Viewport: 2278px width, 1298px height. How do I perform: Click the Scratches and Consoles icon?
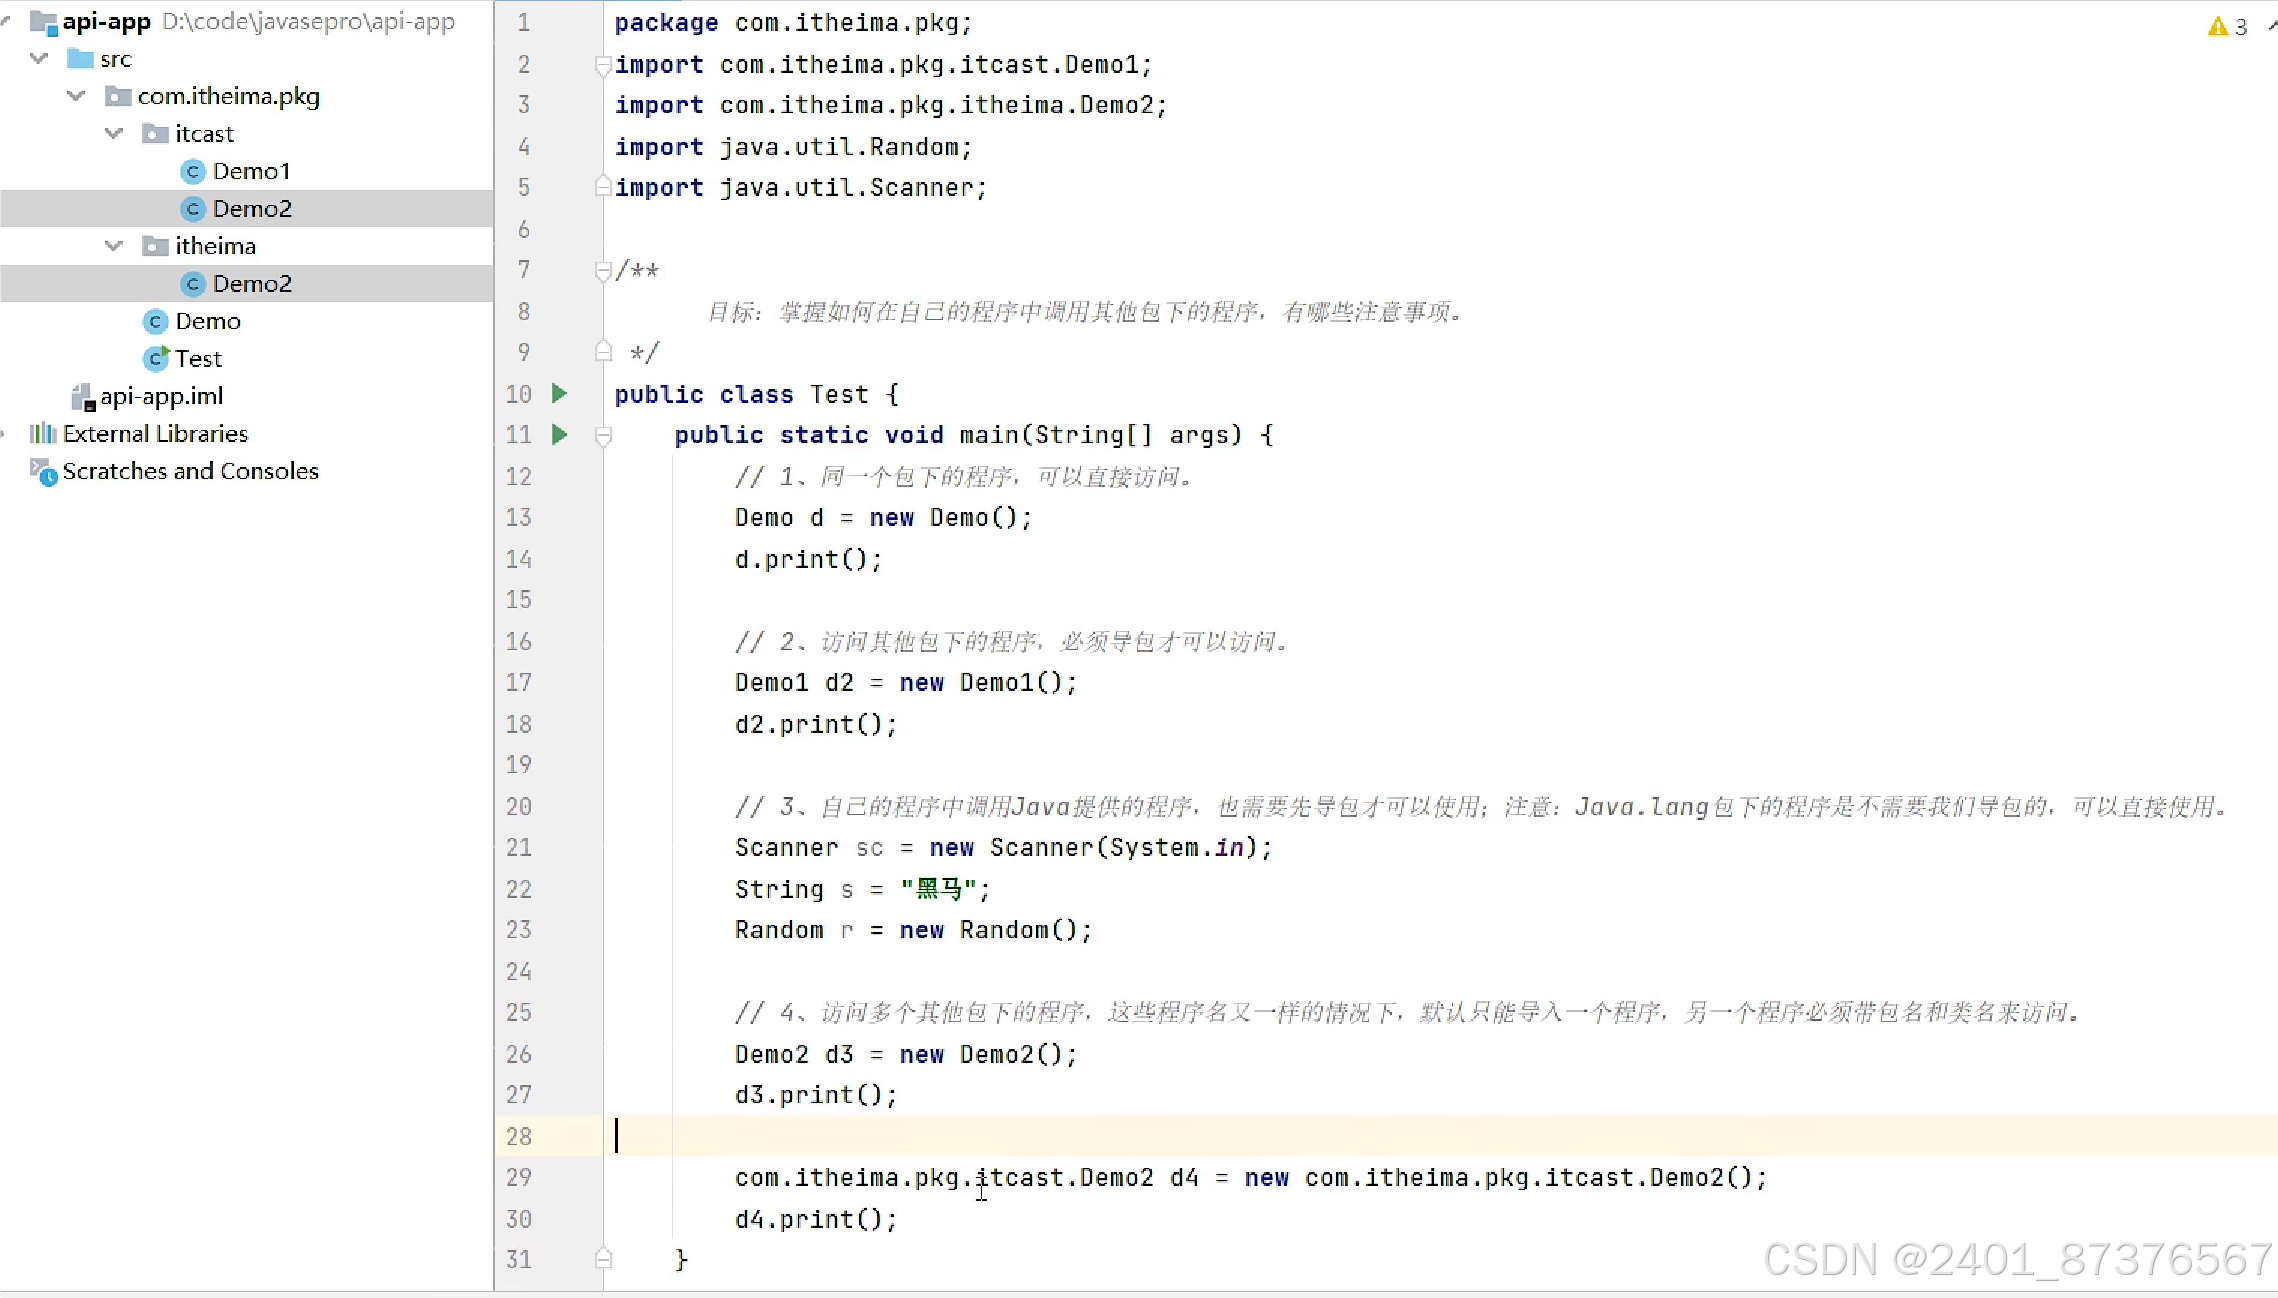43,471
